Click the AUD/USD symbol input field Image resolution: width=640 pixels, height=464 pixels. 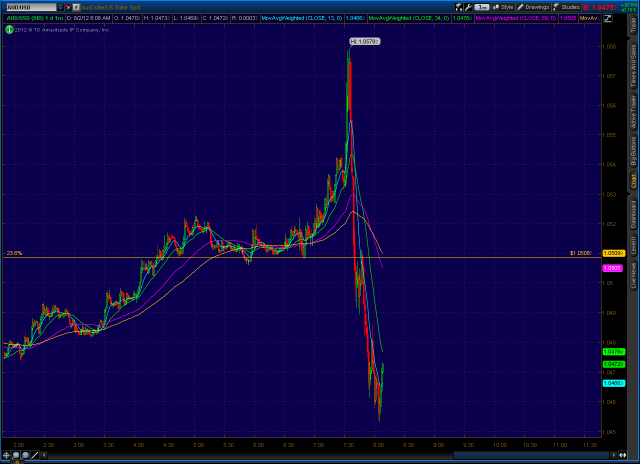coord(31,7)
